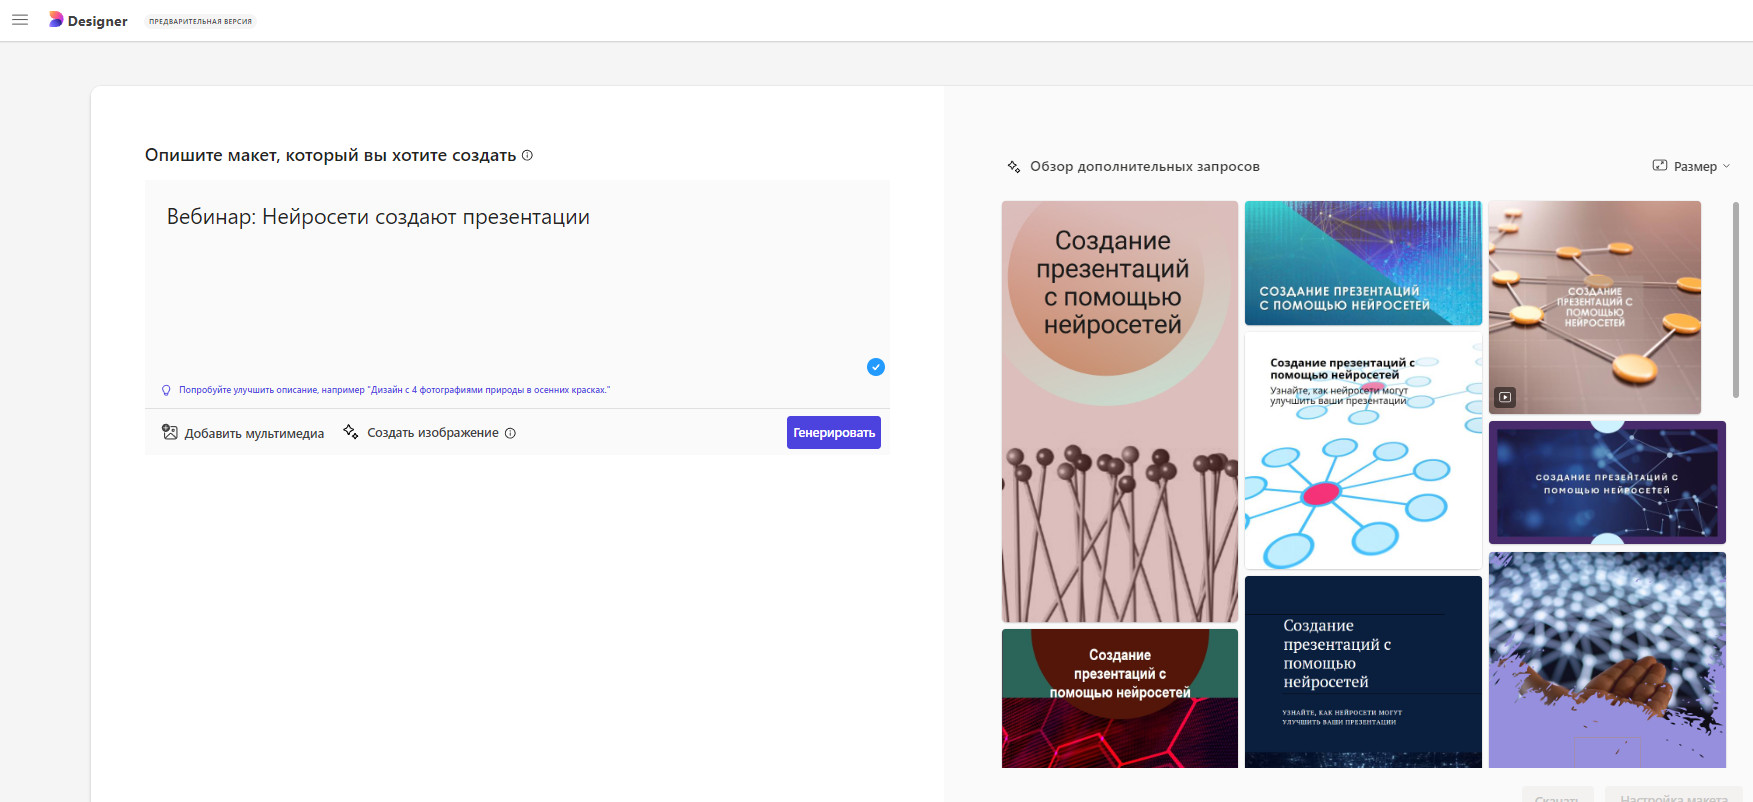Click heading Опишите макет, который вы хотите создать
Image resolution: width=1753 pixels, height=802 pixels.
[x=330, y=155]
